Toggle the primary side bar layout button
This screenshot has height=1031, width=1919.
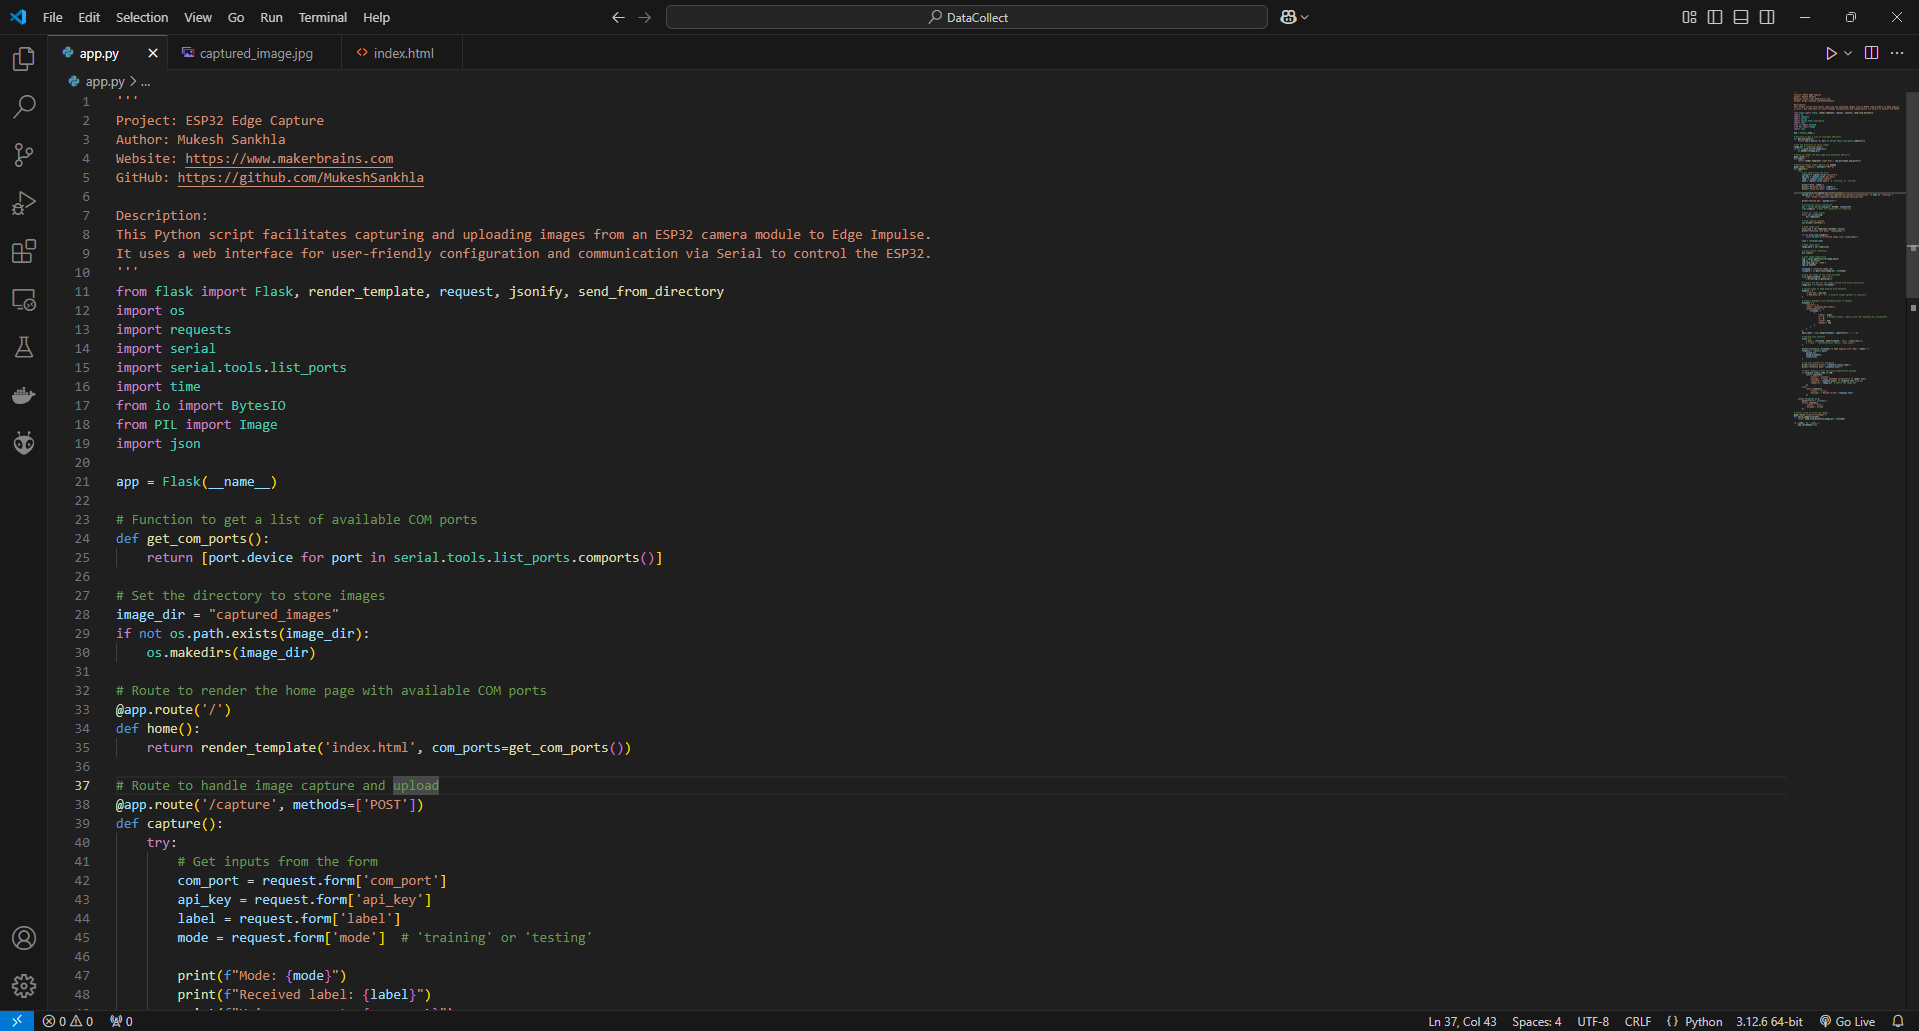pos(1715,17)
